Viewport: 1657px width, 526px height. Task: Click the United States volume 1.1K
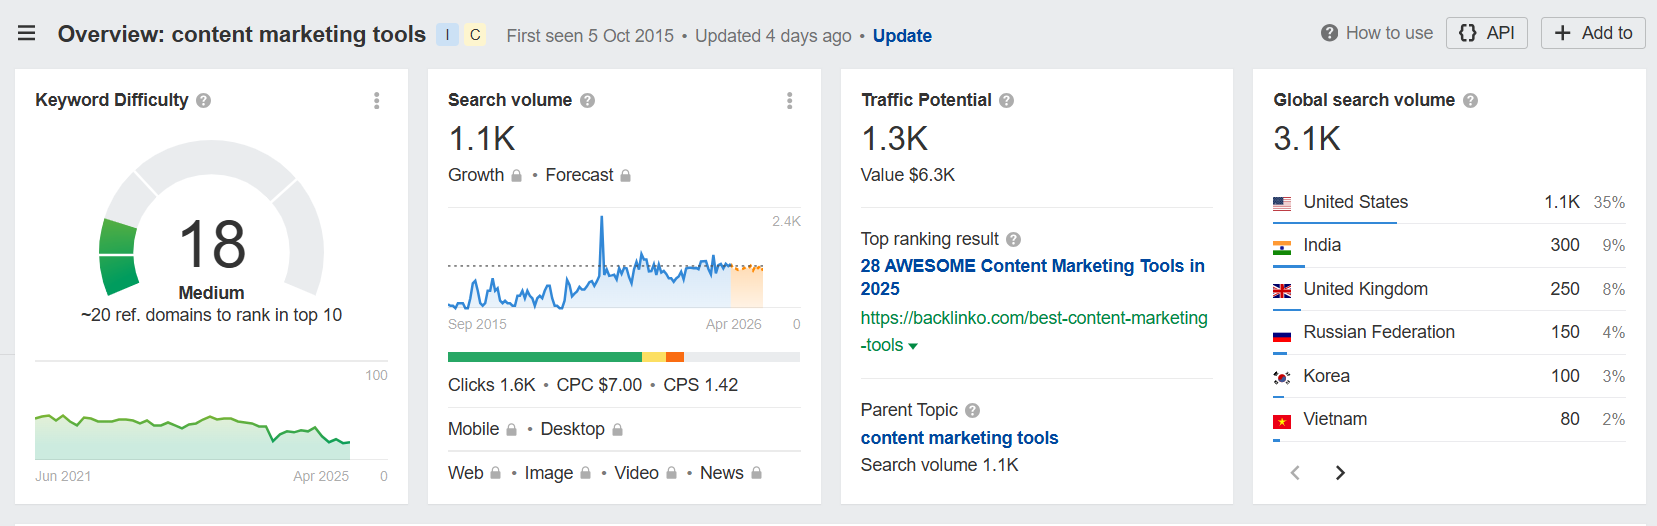[1562, 202]
